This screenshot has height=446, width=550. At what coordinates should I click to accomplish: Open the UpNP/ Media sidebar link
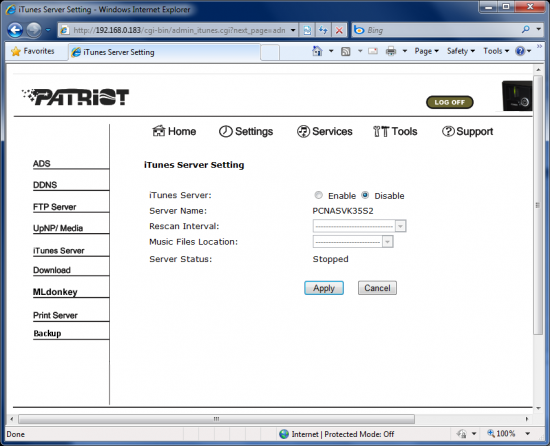coord(58,228)
